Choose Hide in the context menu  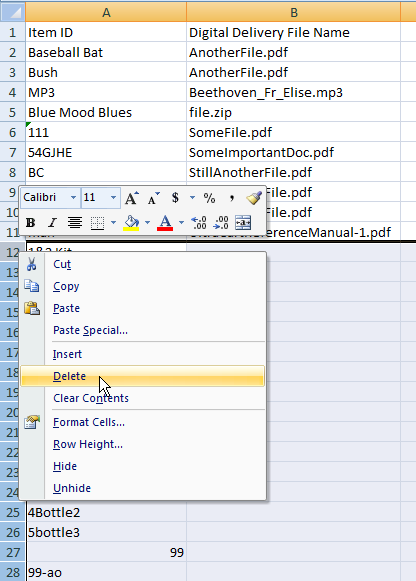click(x=143, y=466)
